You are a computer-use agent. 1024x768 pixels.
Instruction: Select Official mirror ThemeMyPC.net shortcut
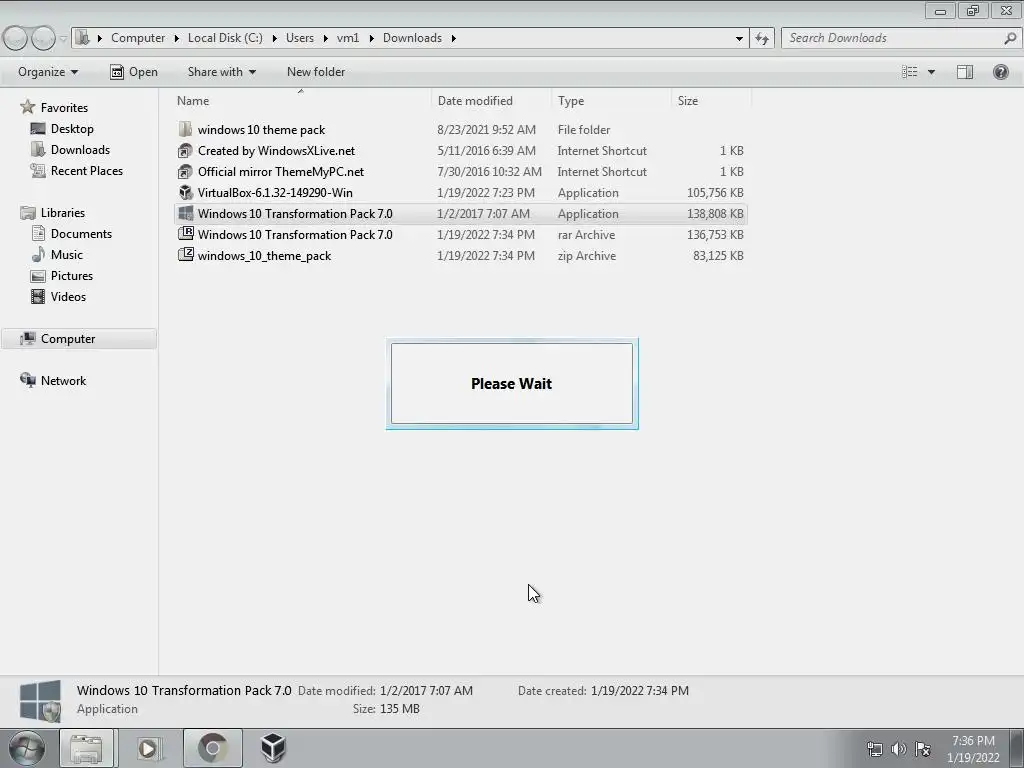click(x=281, y=172)
